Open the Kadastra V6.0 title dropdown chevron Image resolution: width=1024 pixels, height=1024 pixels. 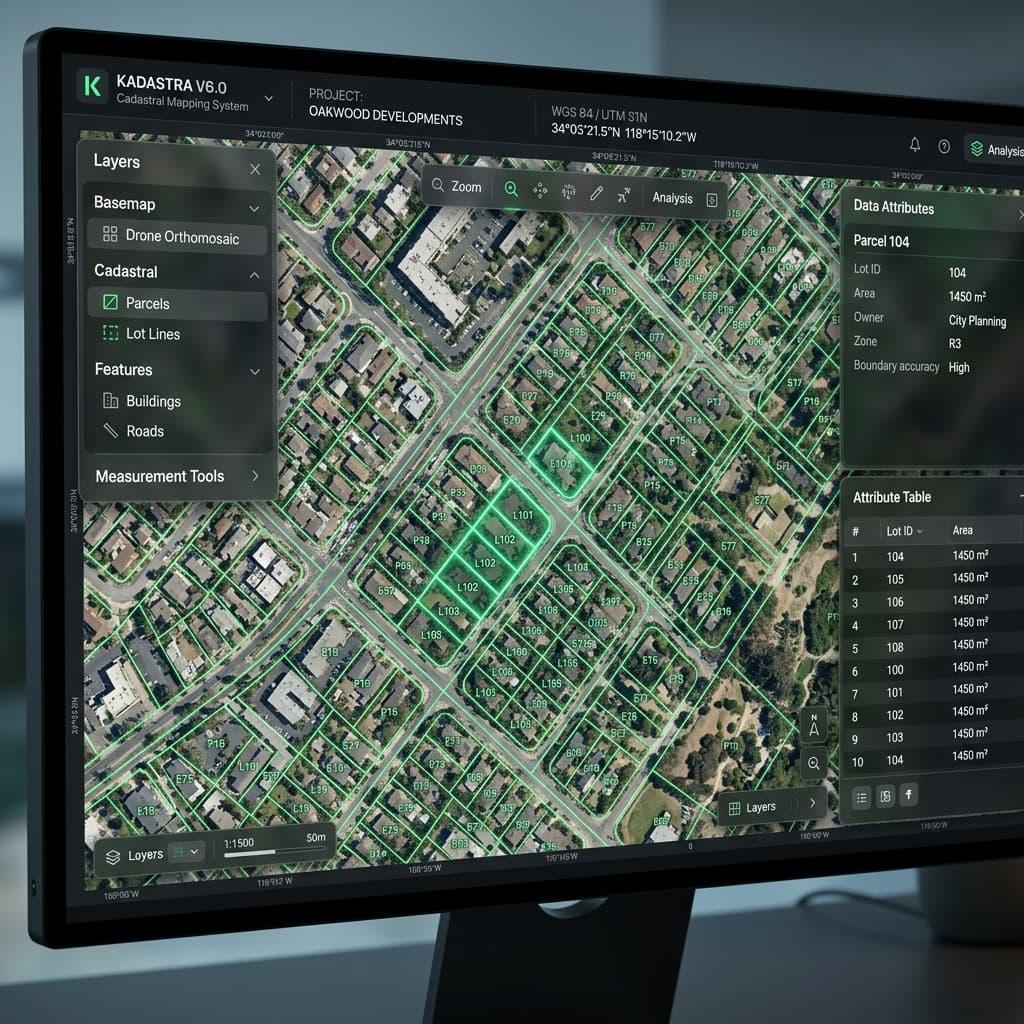coord(268,98)
